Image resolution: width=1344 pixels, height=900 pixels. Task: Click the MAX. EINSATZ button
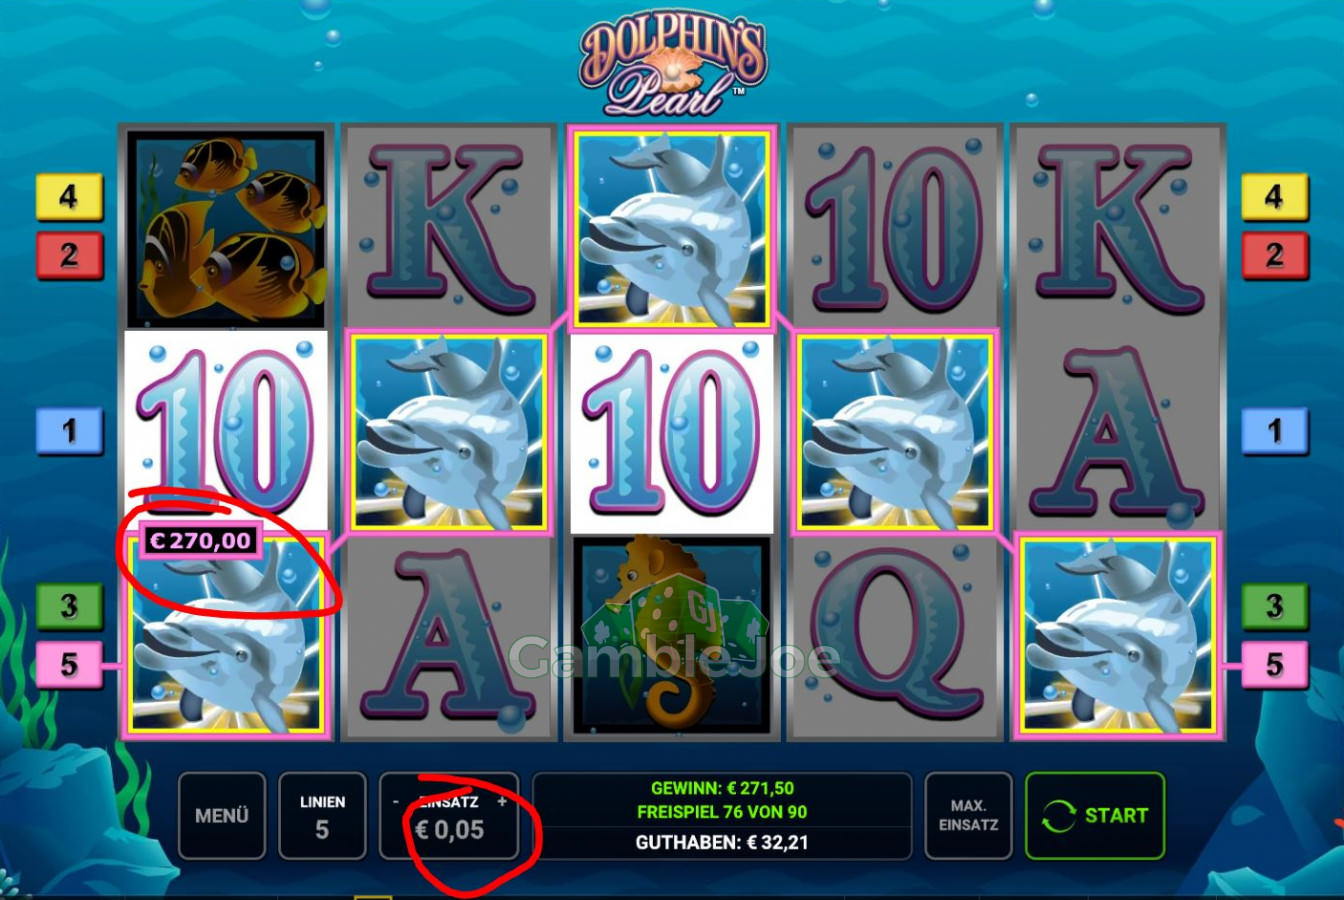968,816
